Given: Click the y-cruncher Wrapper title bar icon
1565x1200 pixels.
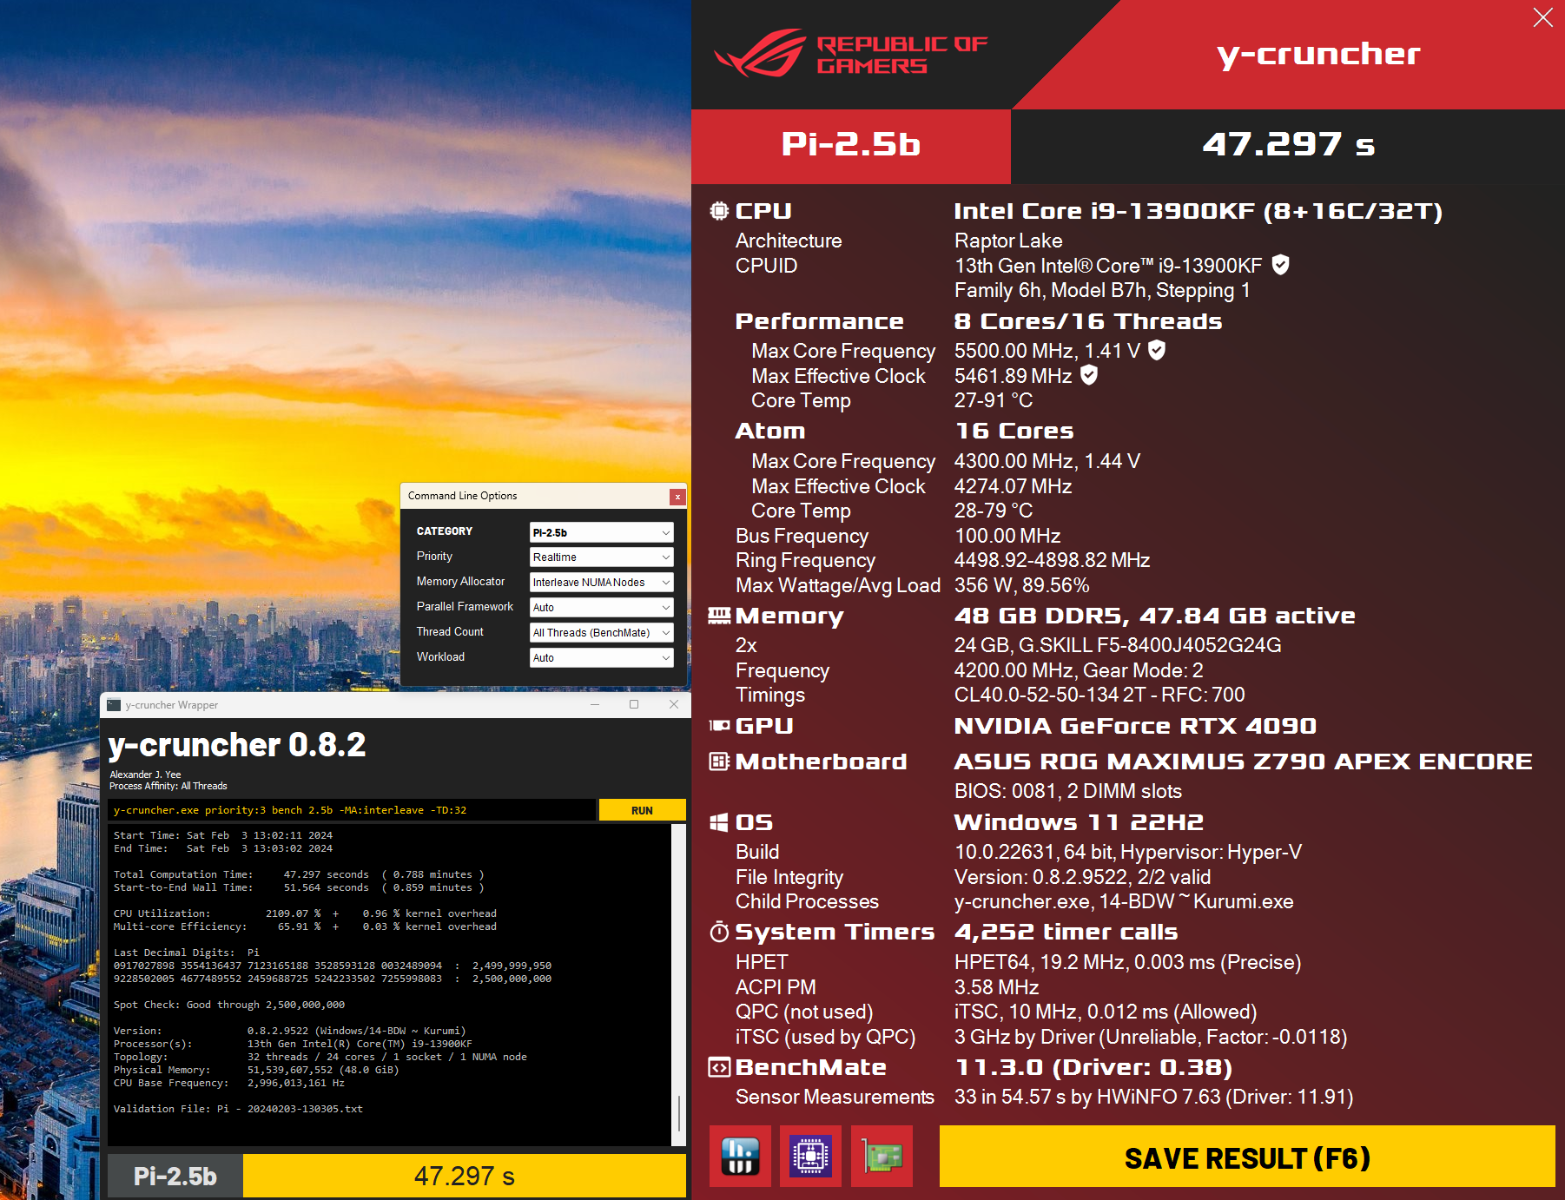Looking at the screenshot, I should pyautogui.click(x=114, y=705).
